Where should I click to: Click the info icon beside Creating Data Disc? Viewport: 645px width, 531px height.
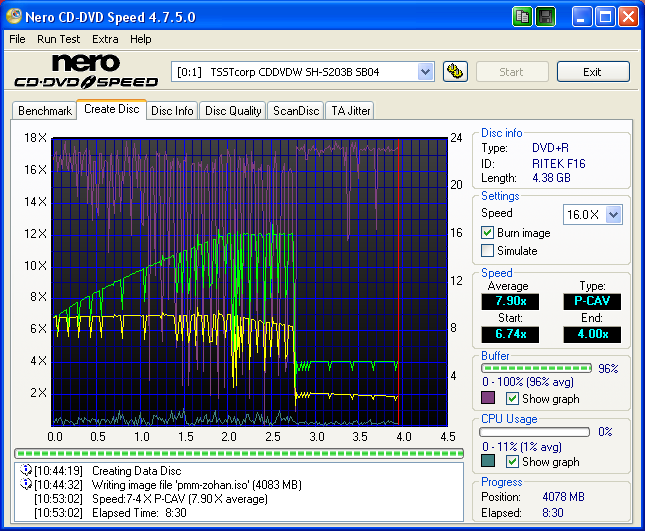coord(26,470)
